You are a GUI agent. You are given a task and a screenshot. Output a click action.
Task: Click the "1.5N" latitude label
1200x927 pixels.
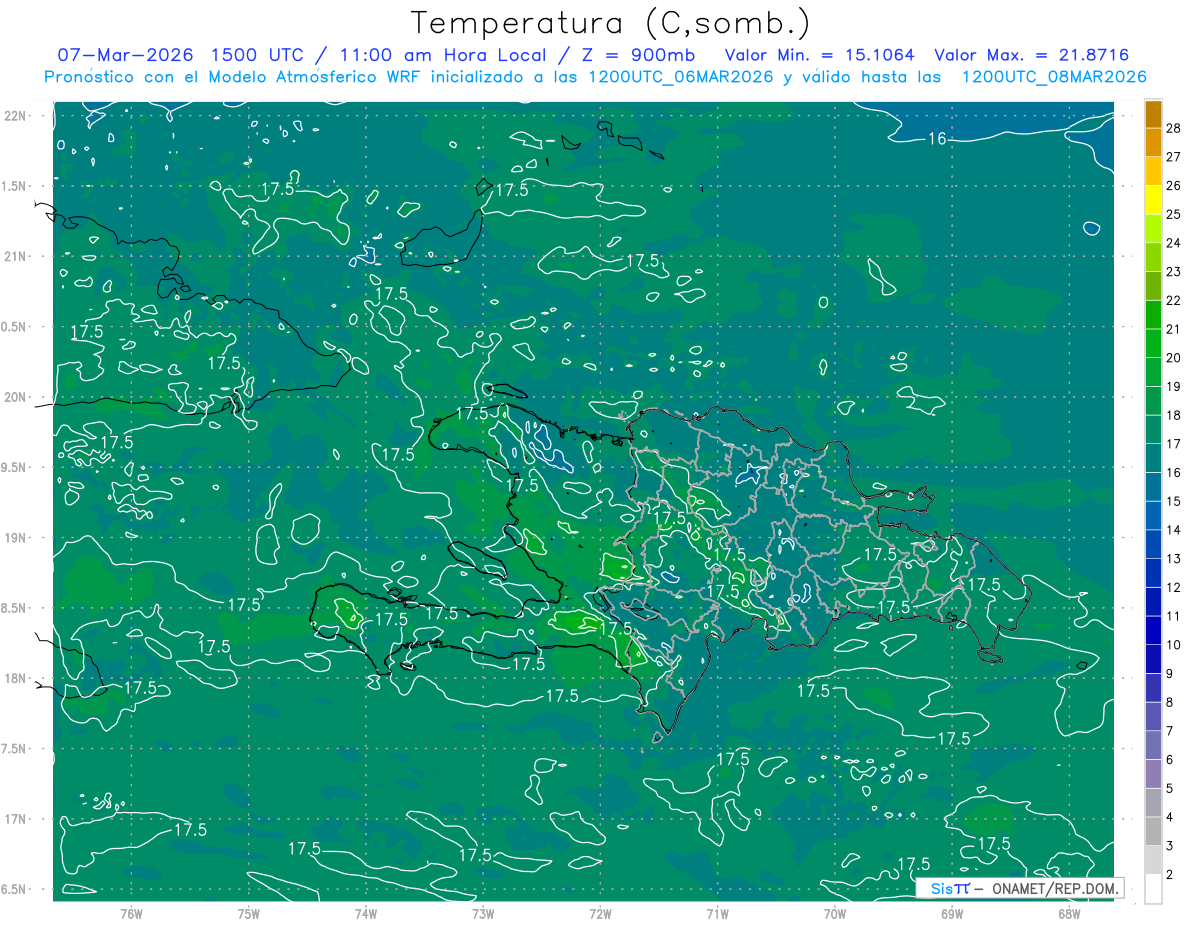click(x=15, y=186)
